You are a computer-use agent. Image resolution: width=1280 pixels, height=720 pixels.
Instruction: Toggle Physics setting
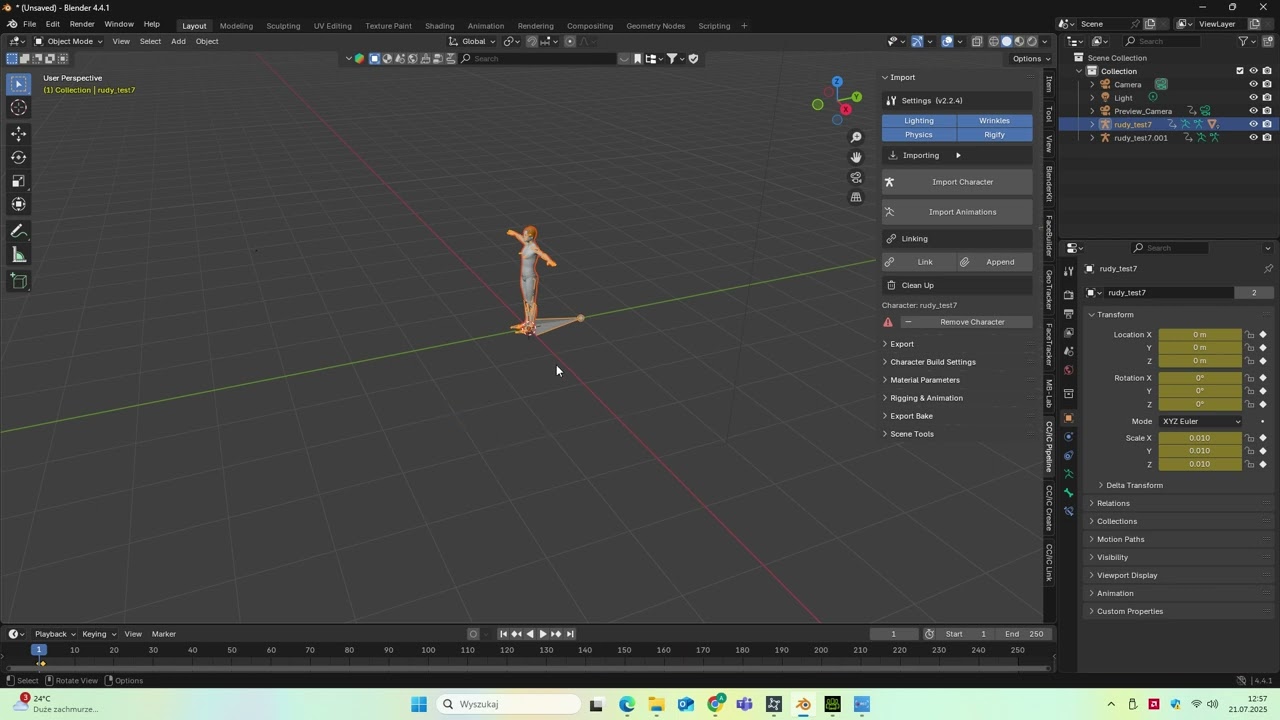[919, 135]
